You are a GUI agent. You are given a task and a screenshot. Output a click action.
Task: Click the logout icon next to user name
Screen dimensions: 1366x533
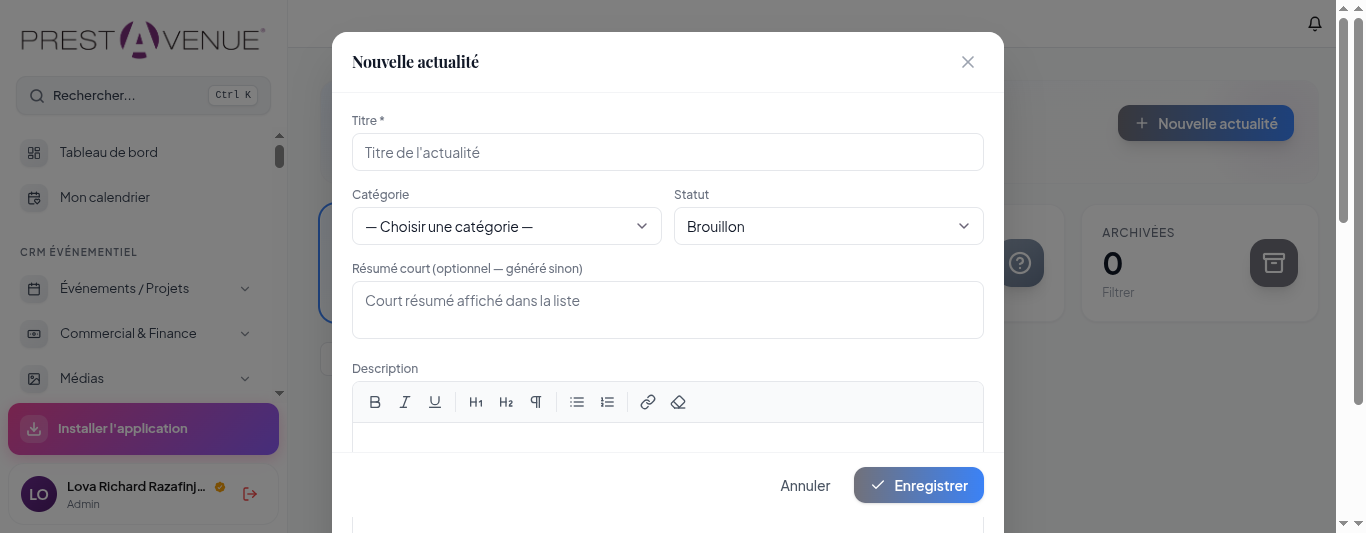(250, 493)
